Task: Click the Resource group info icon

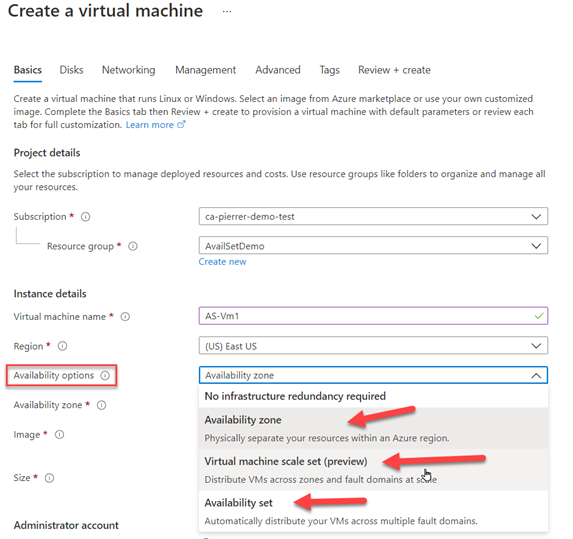Action: click(x=133, y=246)
